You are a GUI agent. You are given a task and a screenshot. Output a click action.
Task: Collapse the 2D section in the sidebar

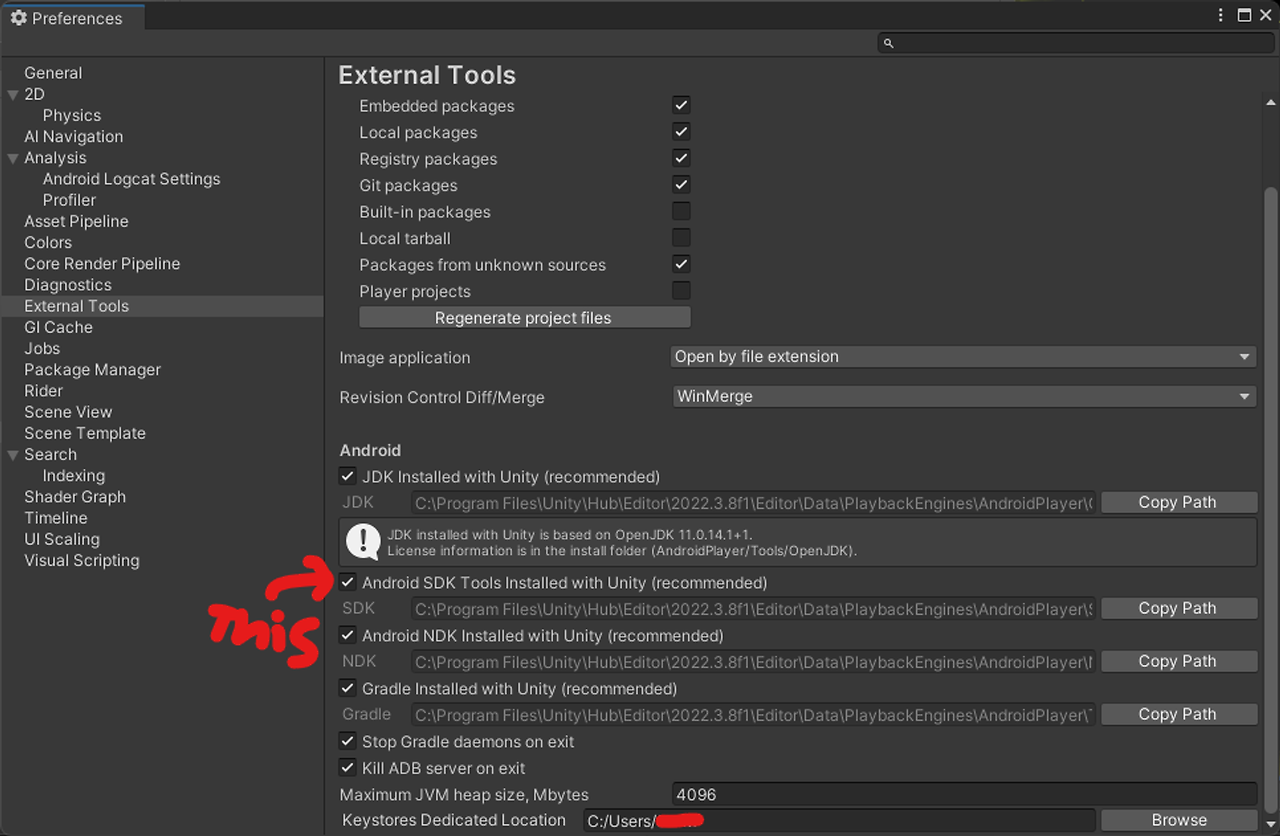click(13, 93)
